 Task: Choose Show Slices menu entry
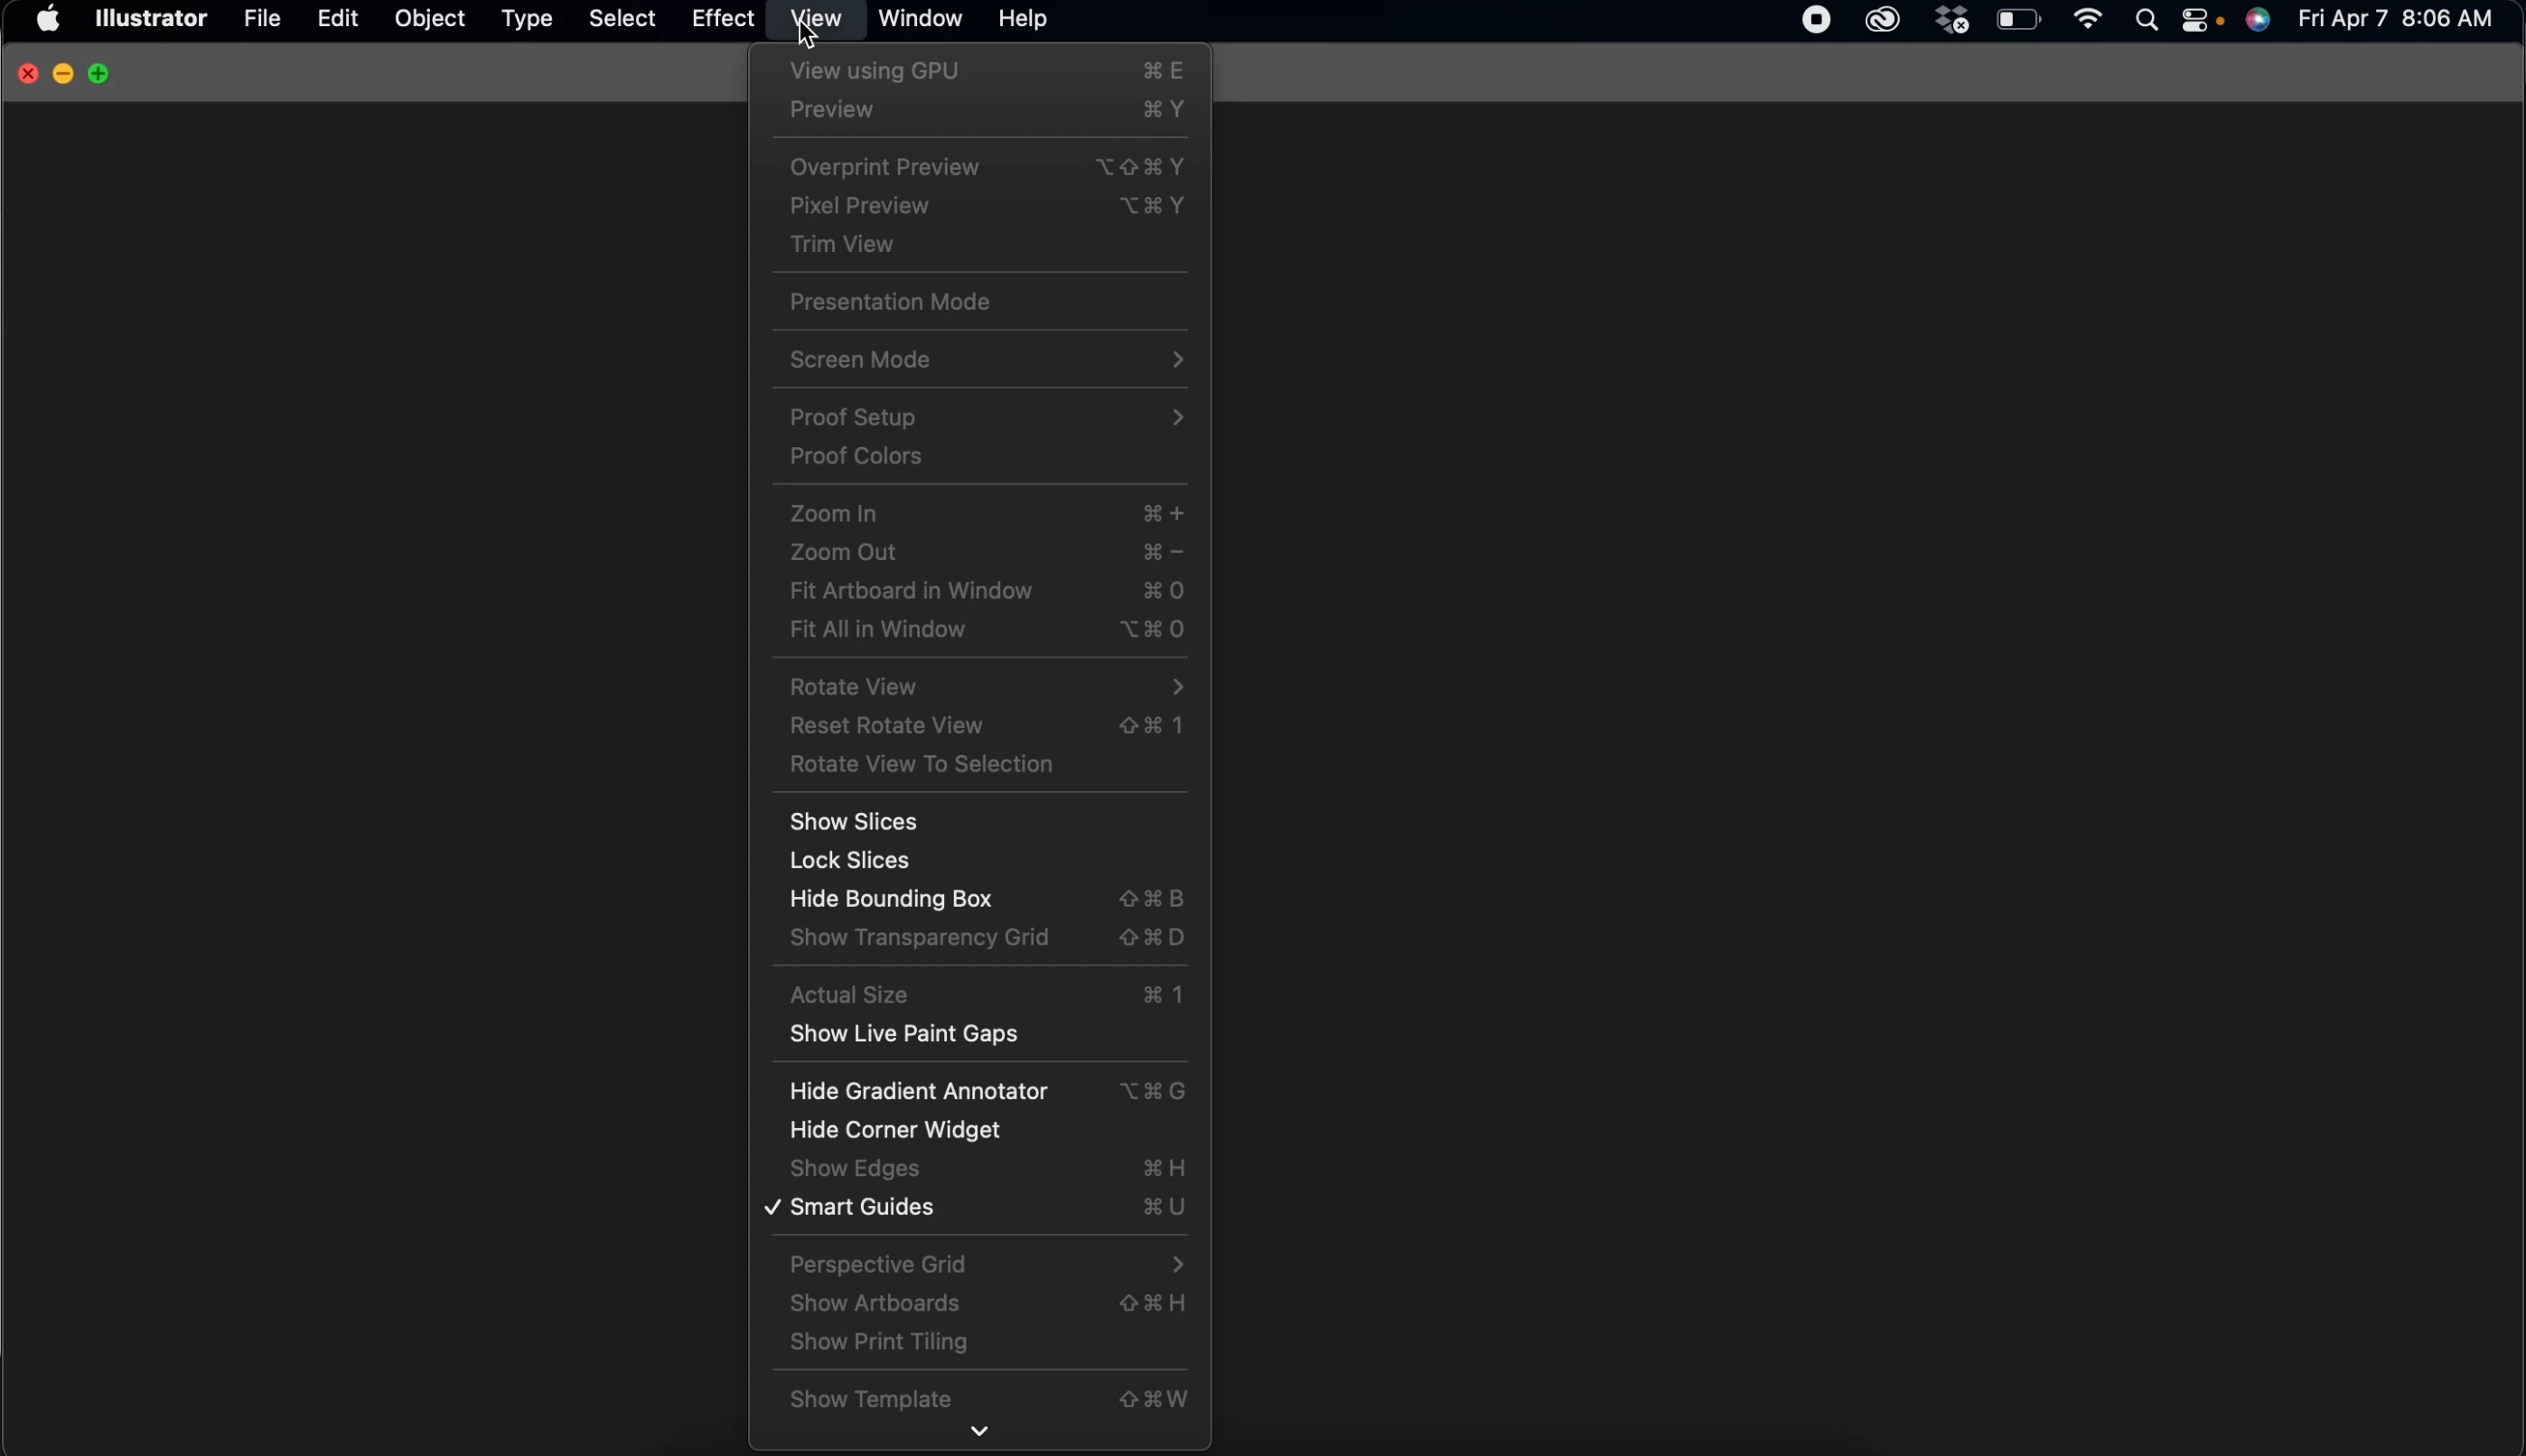click(x=854, y=822)
